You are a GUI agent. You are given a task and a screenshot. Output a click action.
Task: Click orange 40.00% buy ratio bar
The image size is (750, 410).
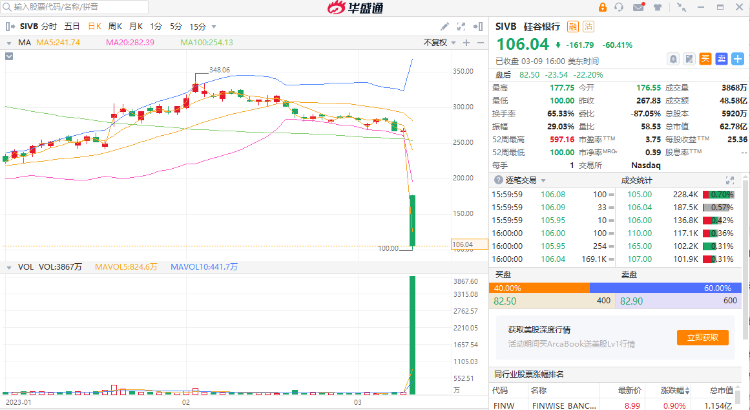click(x=540, y=288)
